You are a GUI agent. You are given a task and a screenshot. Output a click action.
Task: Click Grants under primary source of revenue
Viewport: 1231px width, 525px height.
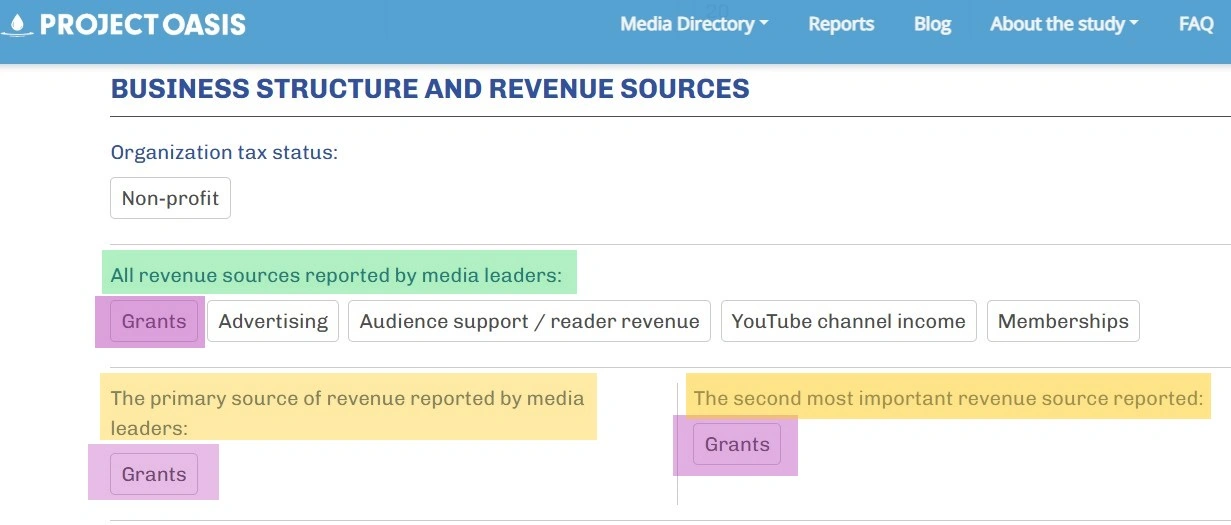click(x=154, y=474)
